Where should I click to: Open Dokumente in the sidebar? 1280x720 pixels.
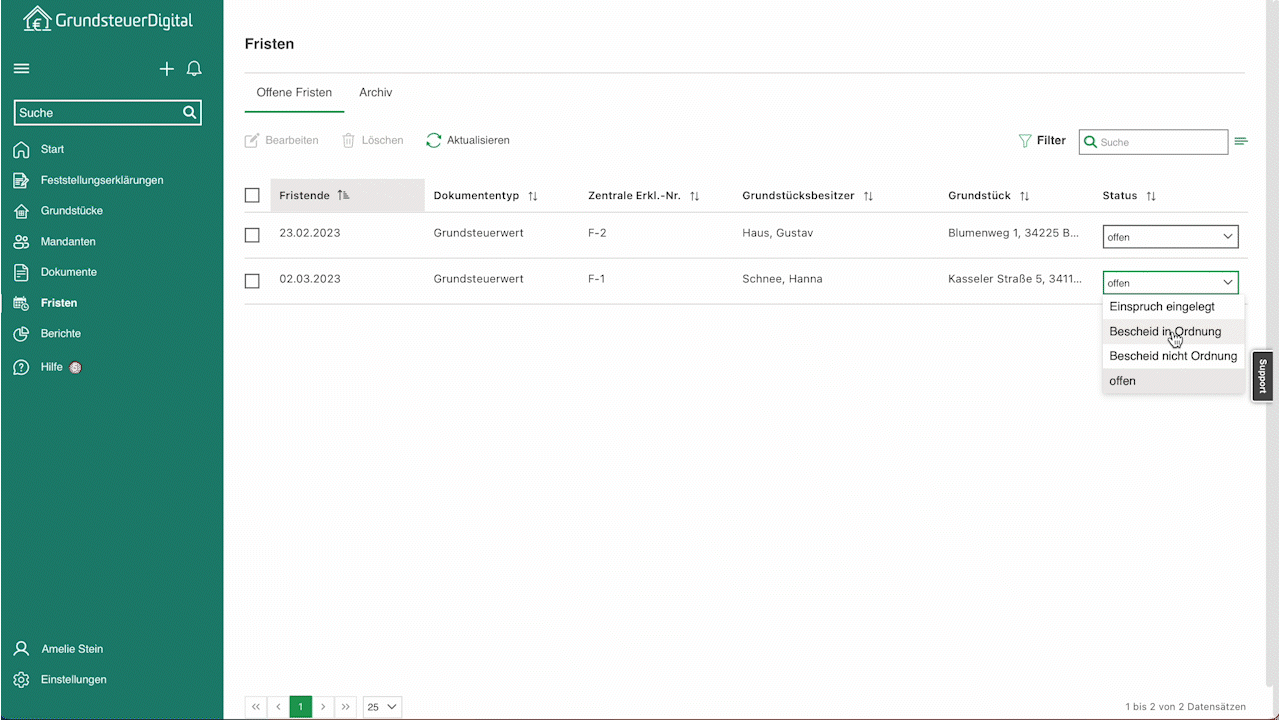click(x=69, y=272)
